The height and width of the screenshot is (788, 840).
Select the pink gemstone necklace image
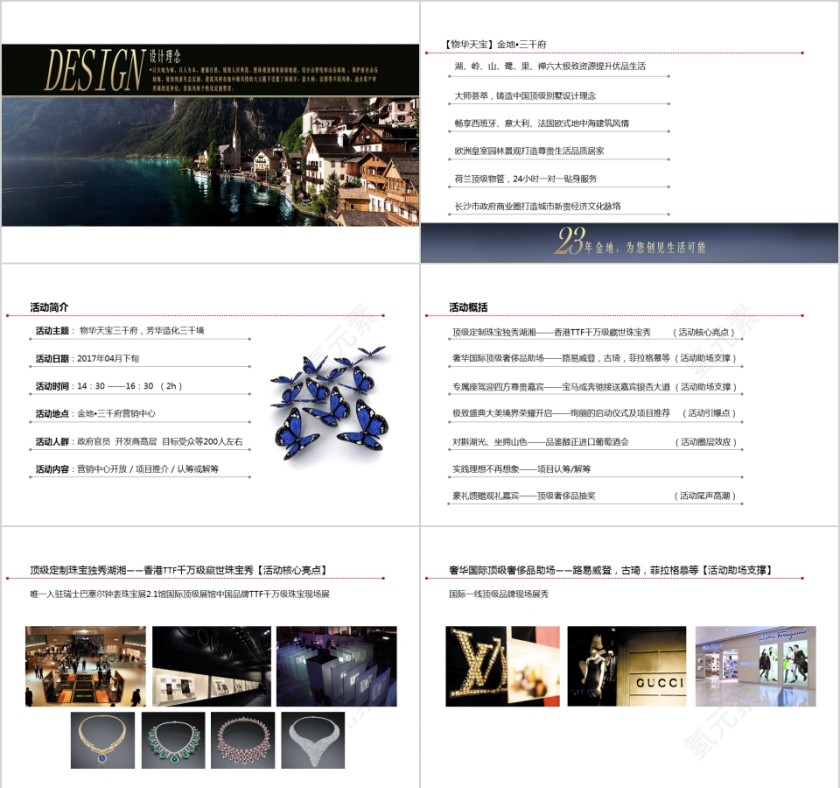[243, 740]
